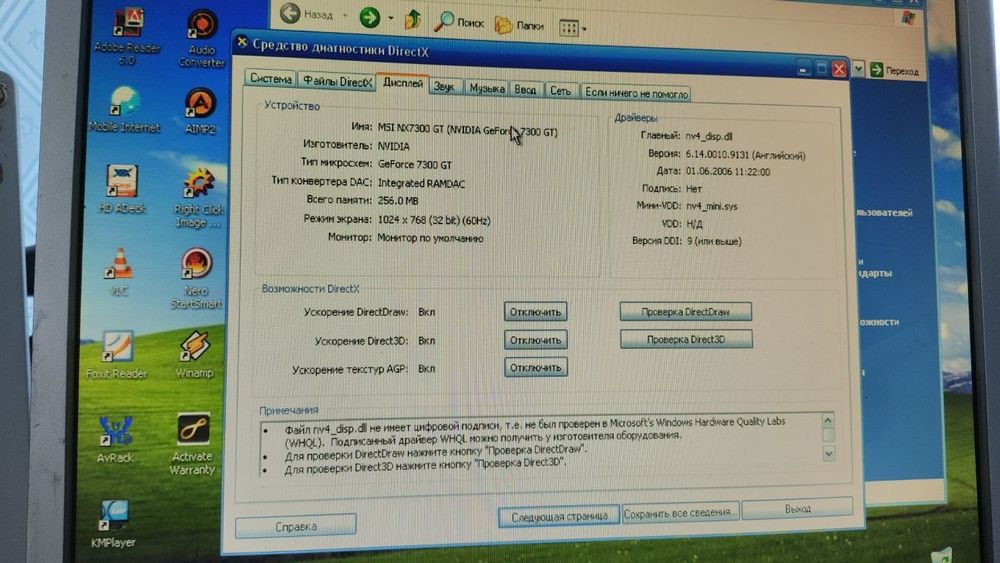Launch Mobile Internet shortcut
The width and height of the screenshot is (1000, 563).
pyautogui.click(x=124, y=108)
